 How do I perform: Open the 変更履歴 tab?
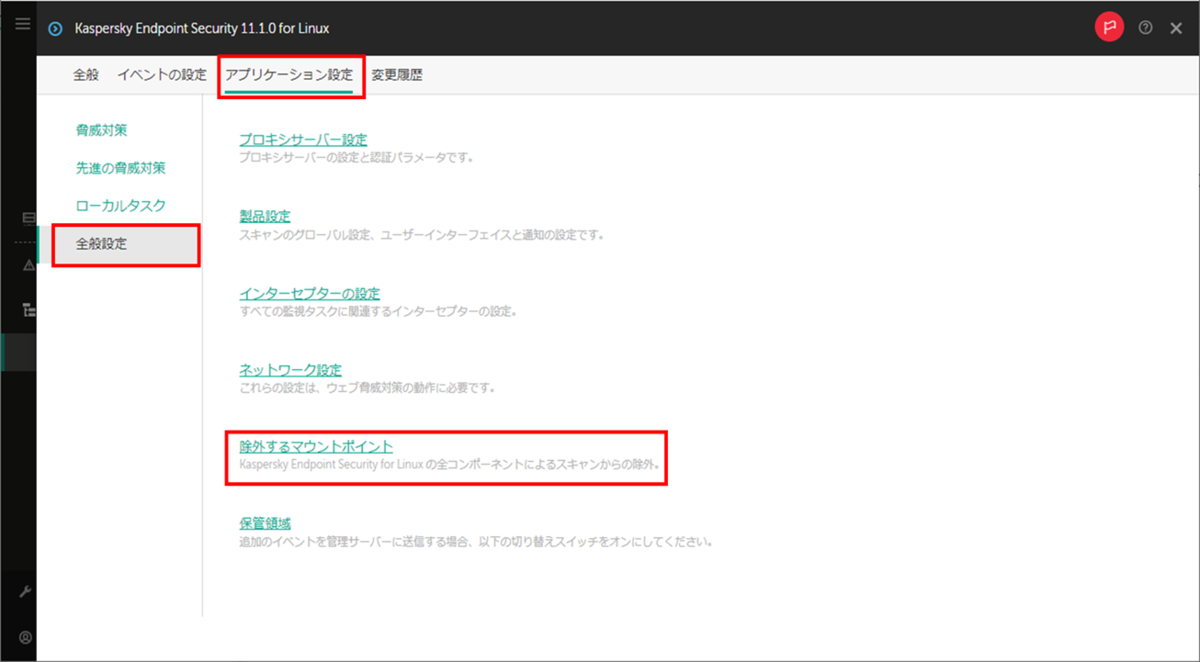[397, 75]
